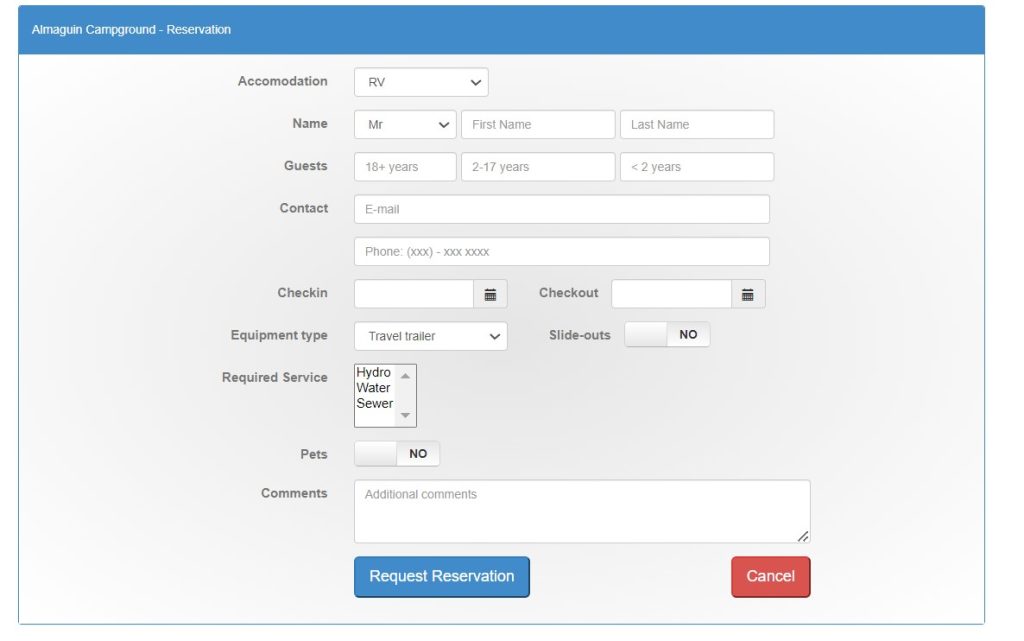Click the Phone number field
The width and height of the screenshot is (1024, 641).
[561, 252]
